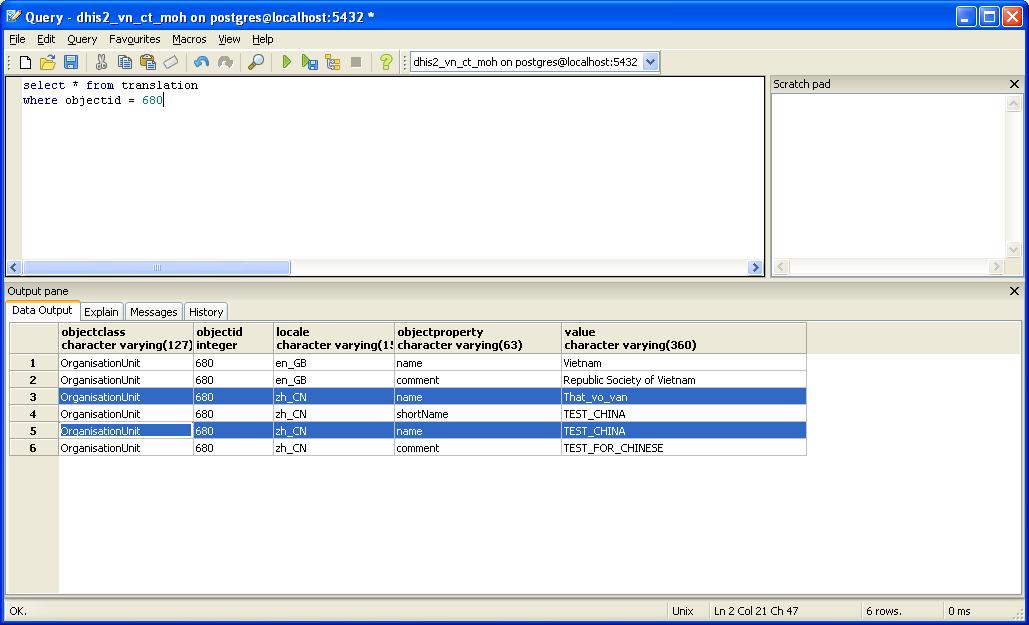This screenshot has width=1029, height=625.
Task: Run the query with green play icon
Action: click(x=287, y=62)
